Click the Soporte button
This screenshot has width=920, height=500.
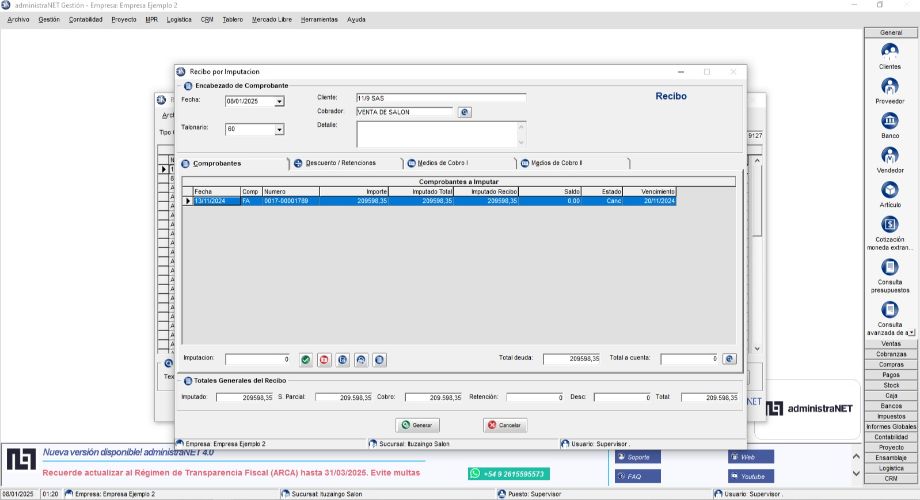(x=638, y=457)
